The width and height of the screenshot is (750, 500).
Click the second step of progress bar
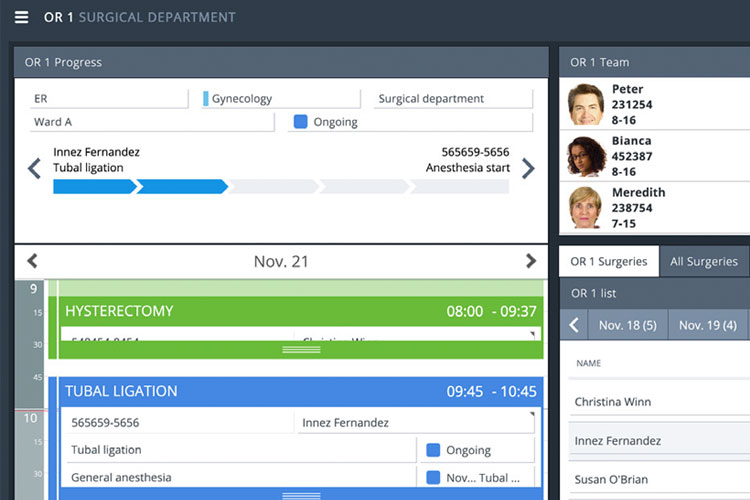[180, 186]
